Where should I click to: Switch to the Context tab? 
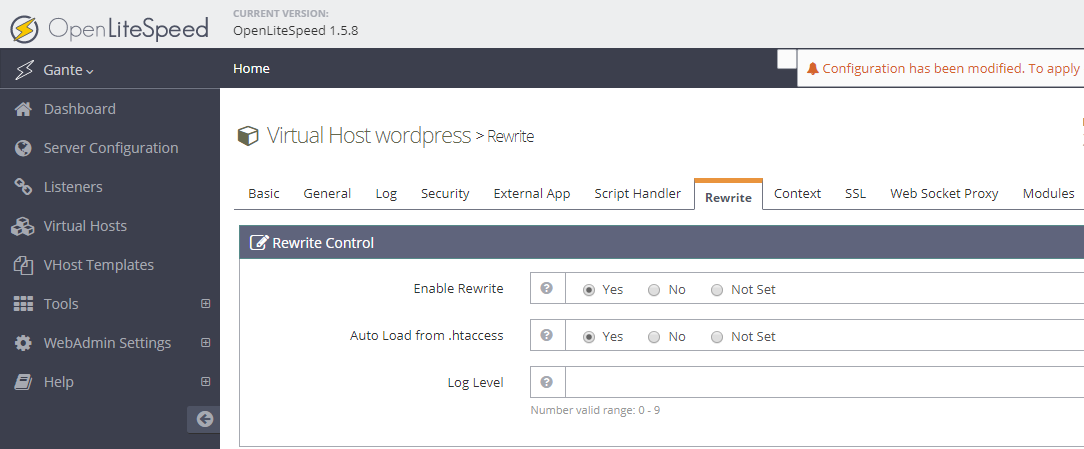[797, 194]
